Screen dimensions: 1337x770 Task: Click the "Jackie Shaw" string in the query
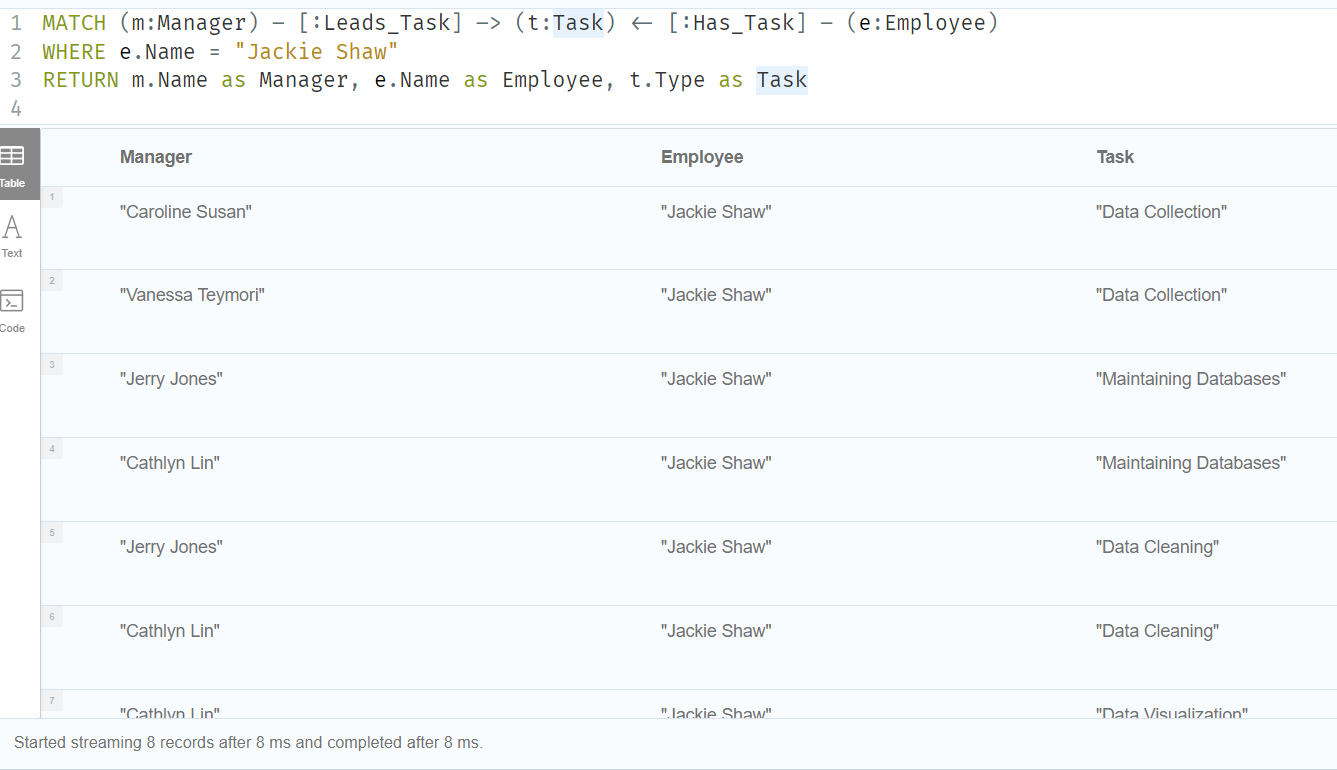click(317, 51)
